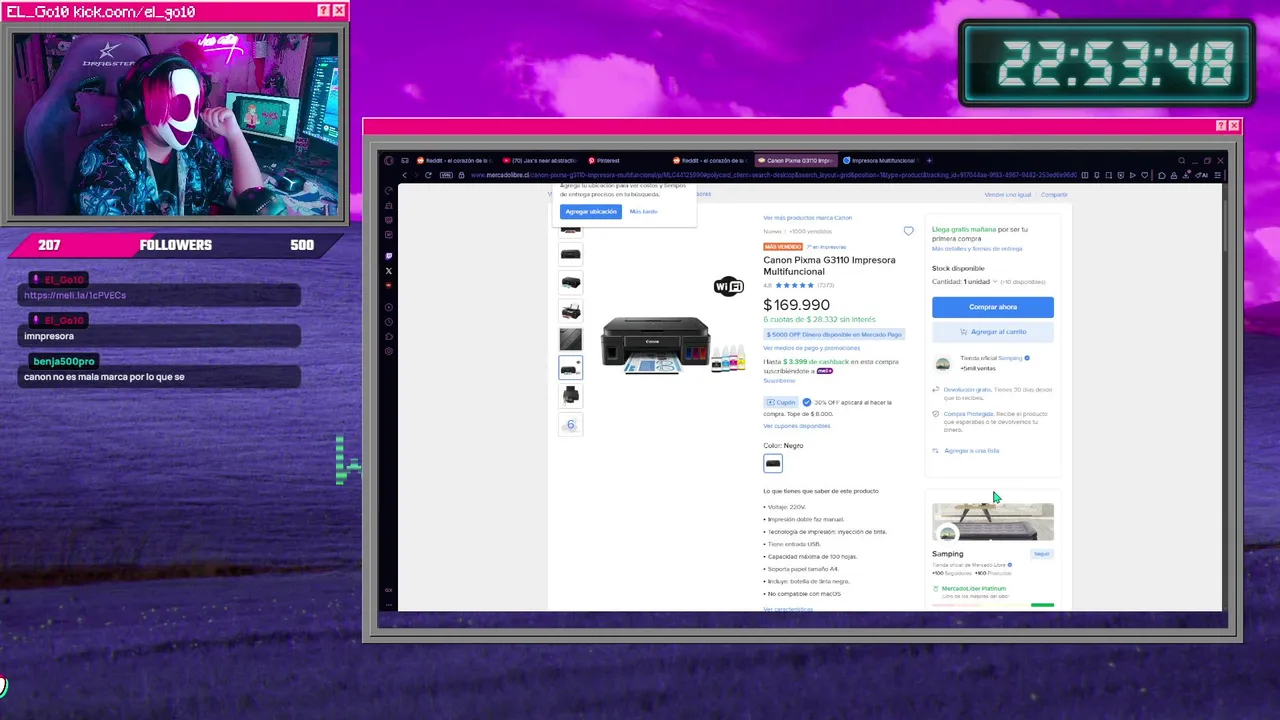The height and width of the screenshot is (720, 1280).
Task: Click the Samping store avatar icon
Action: point(942,364)
